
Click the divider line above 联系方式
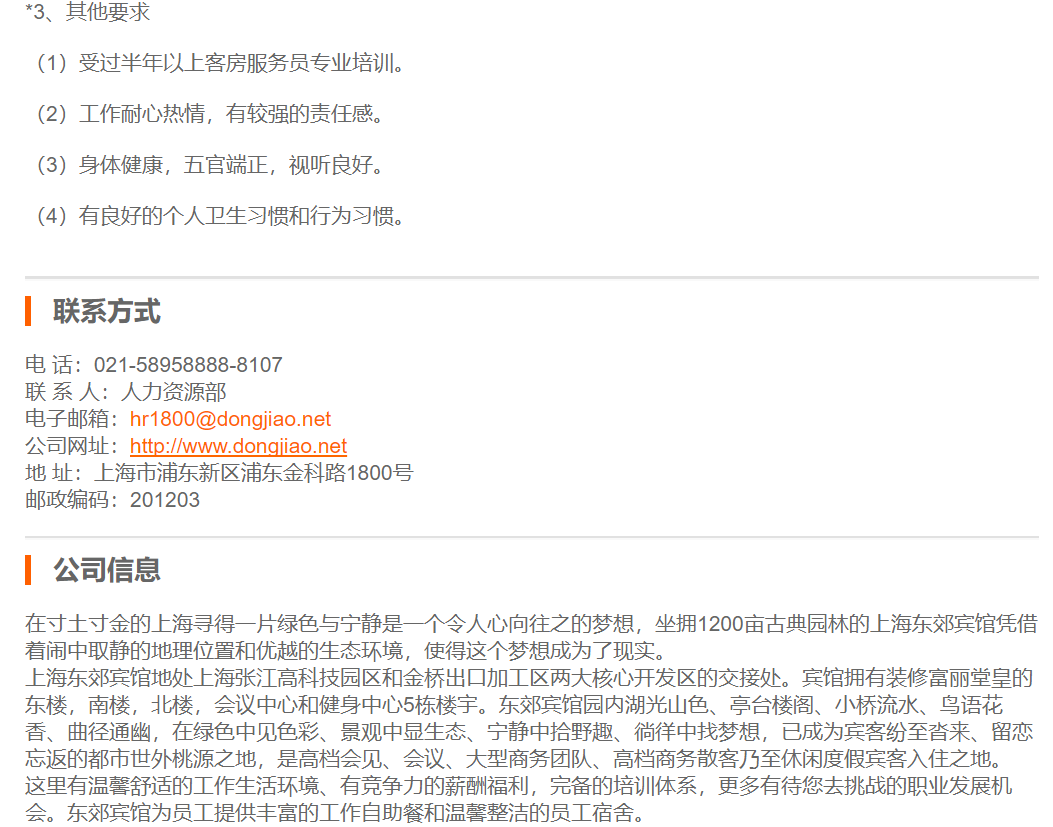tap(531, 277)
